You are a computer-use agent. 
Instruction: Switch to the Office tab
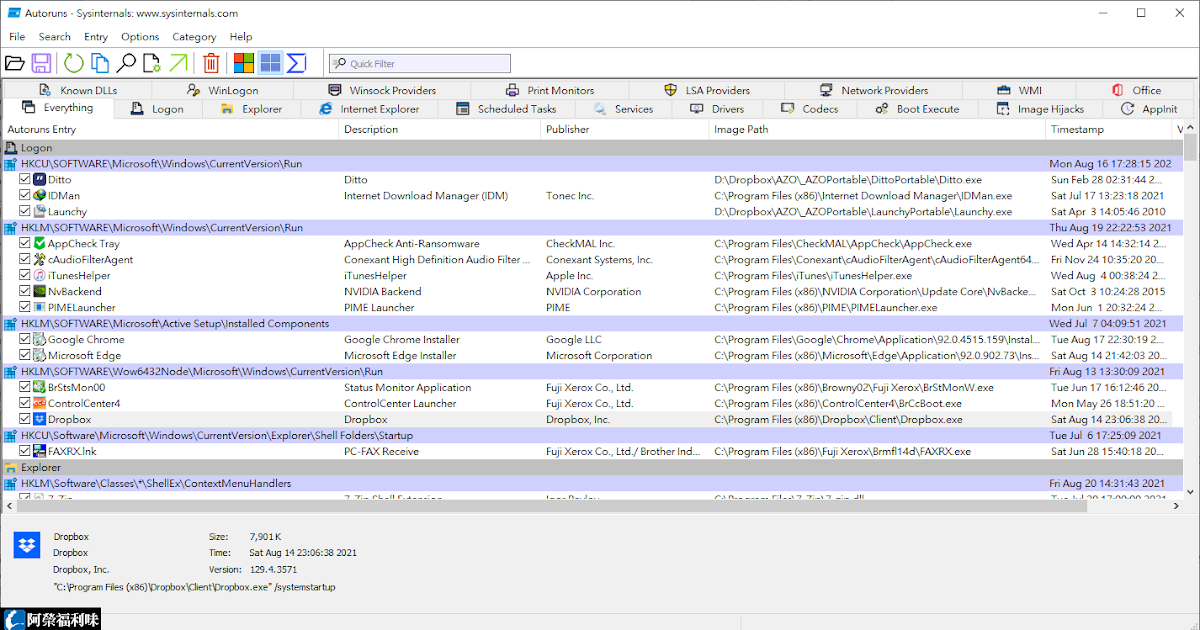click(x=1135, y=90)
